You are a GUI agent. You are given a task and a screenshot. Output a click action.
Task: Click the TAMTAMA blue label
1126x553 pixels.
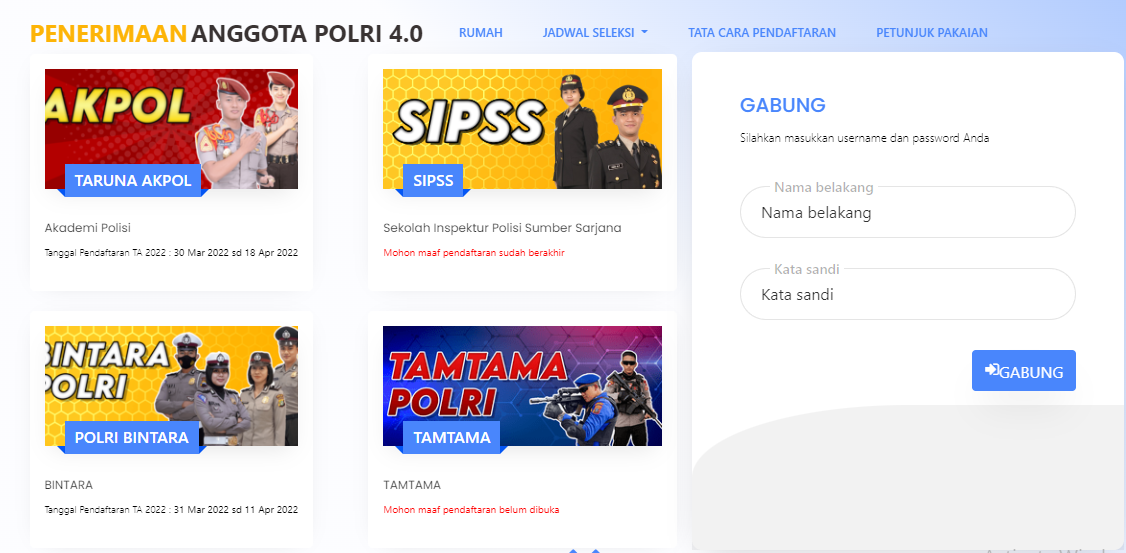[452, 437]
